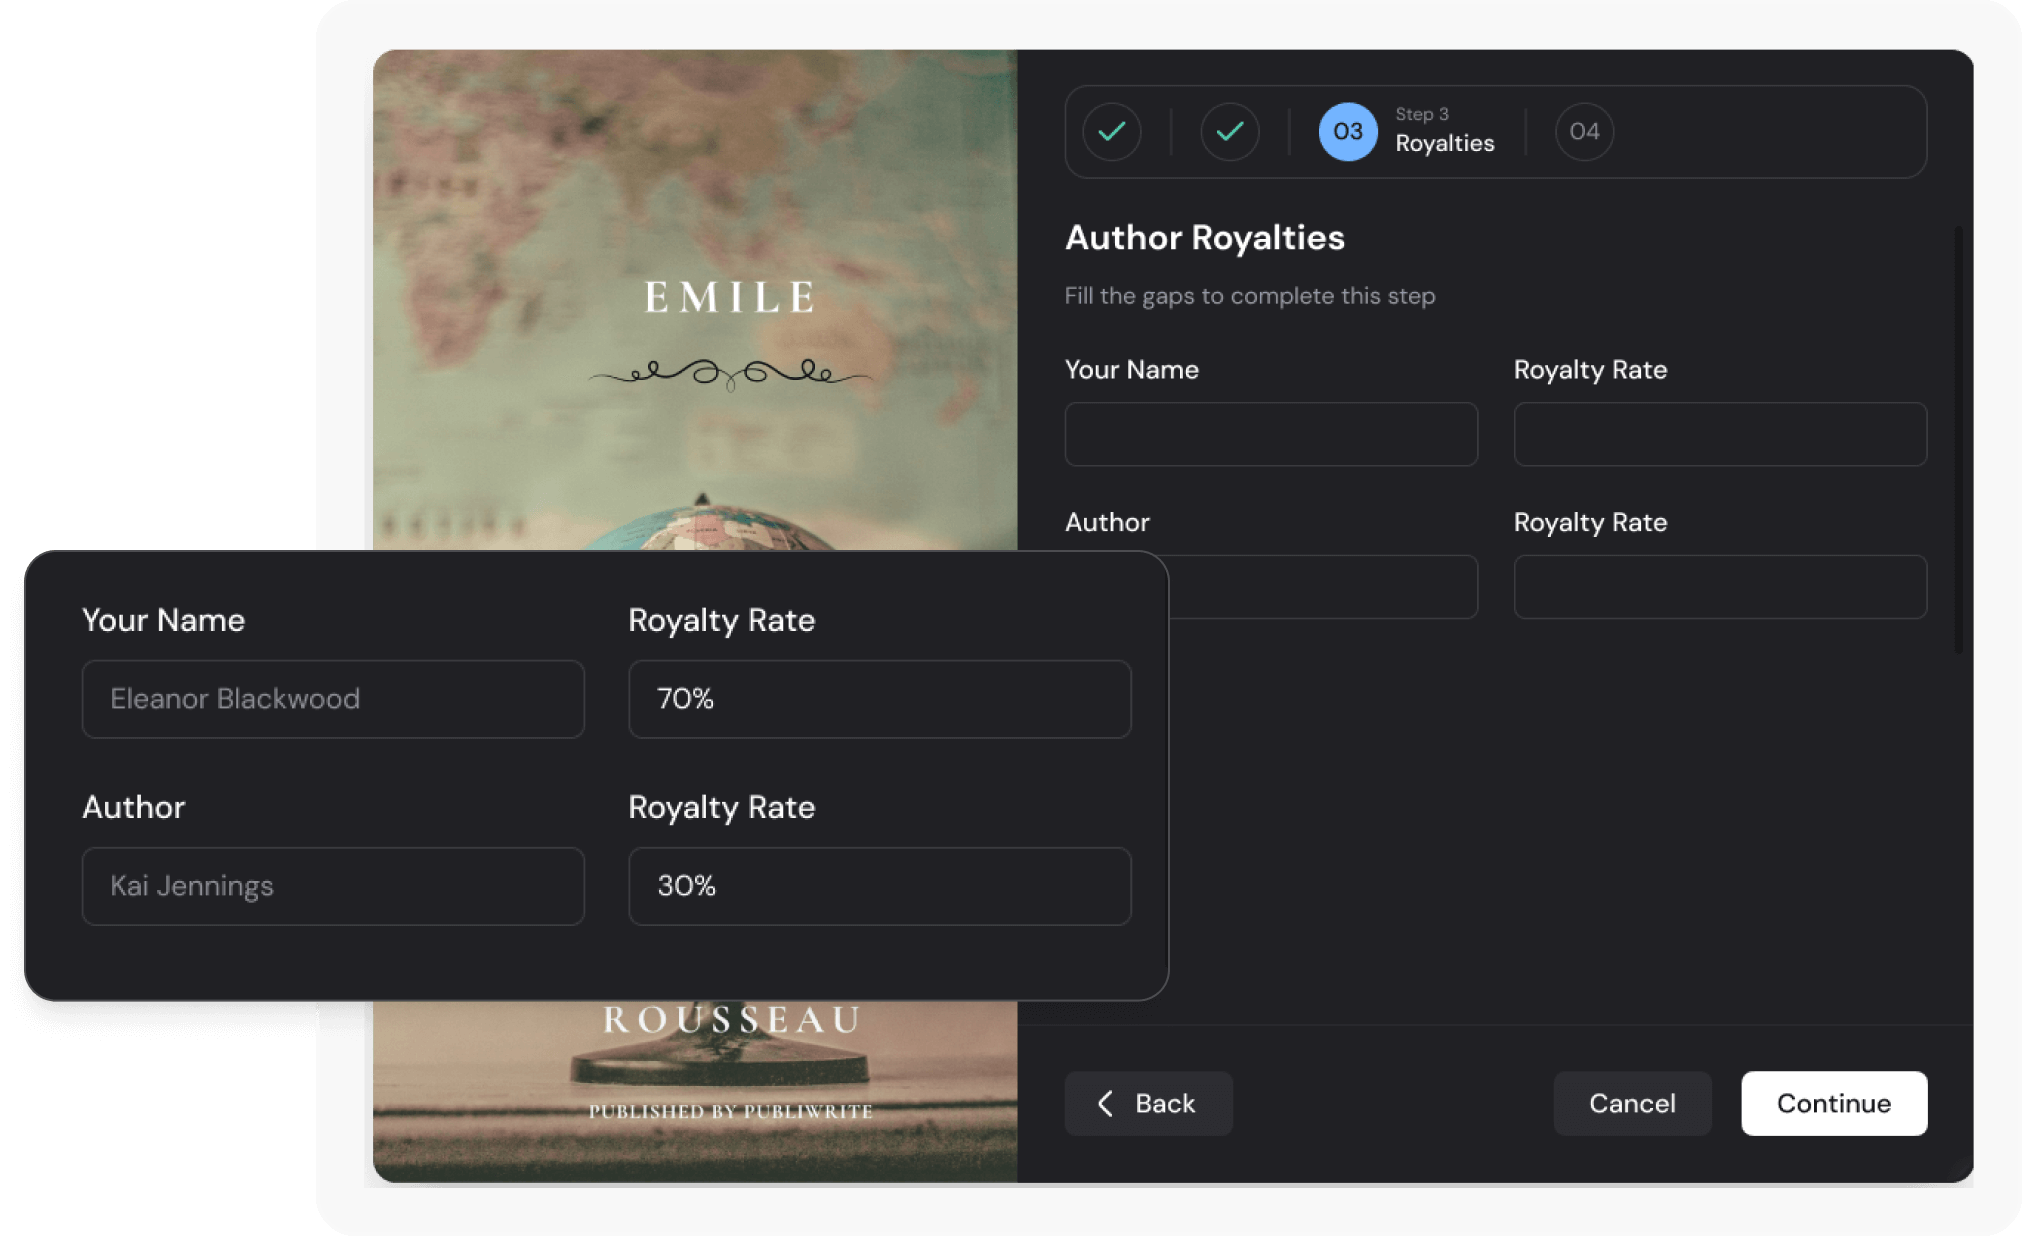Viewport: 2022px width, 1236px height.
Task: Click the partially hidden empty Author field
Action: pos(1322,587)
